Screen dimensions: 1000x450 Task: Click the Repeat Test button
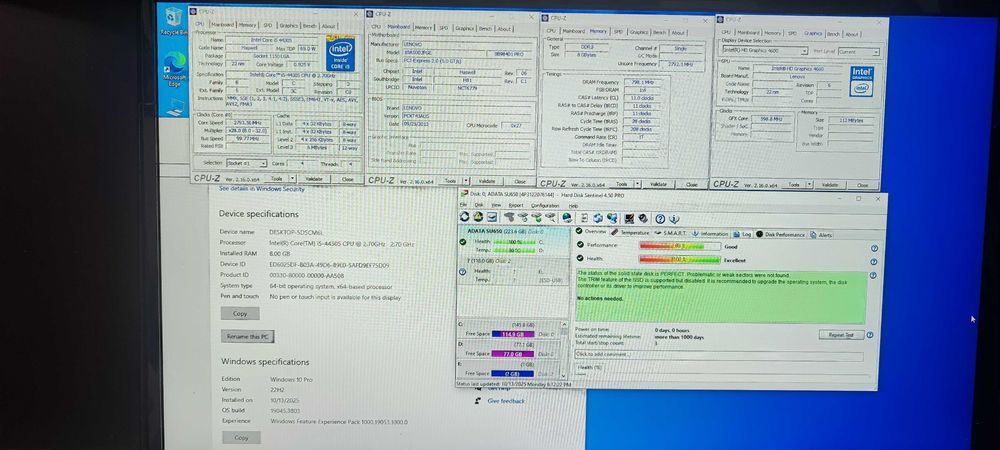pyautogui.click(x=842, y=335)
